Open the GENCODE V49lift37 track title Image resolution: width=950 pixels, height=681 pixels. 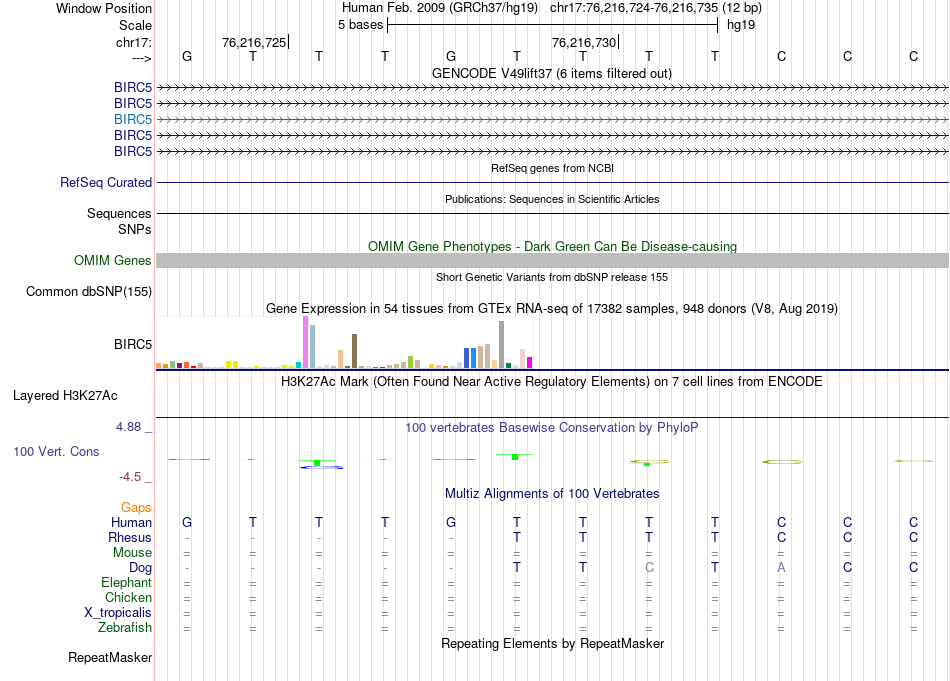pos(551,73)
